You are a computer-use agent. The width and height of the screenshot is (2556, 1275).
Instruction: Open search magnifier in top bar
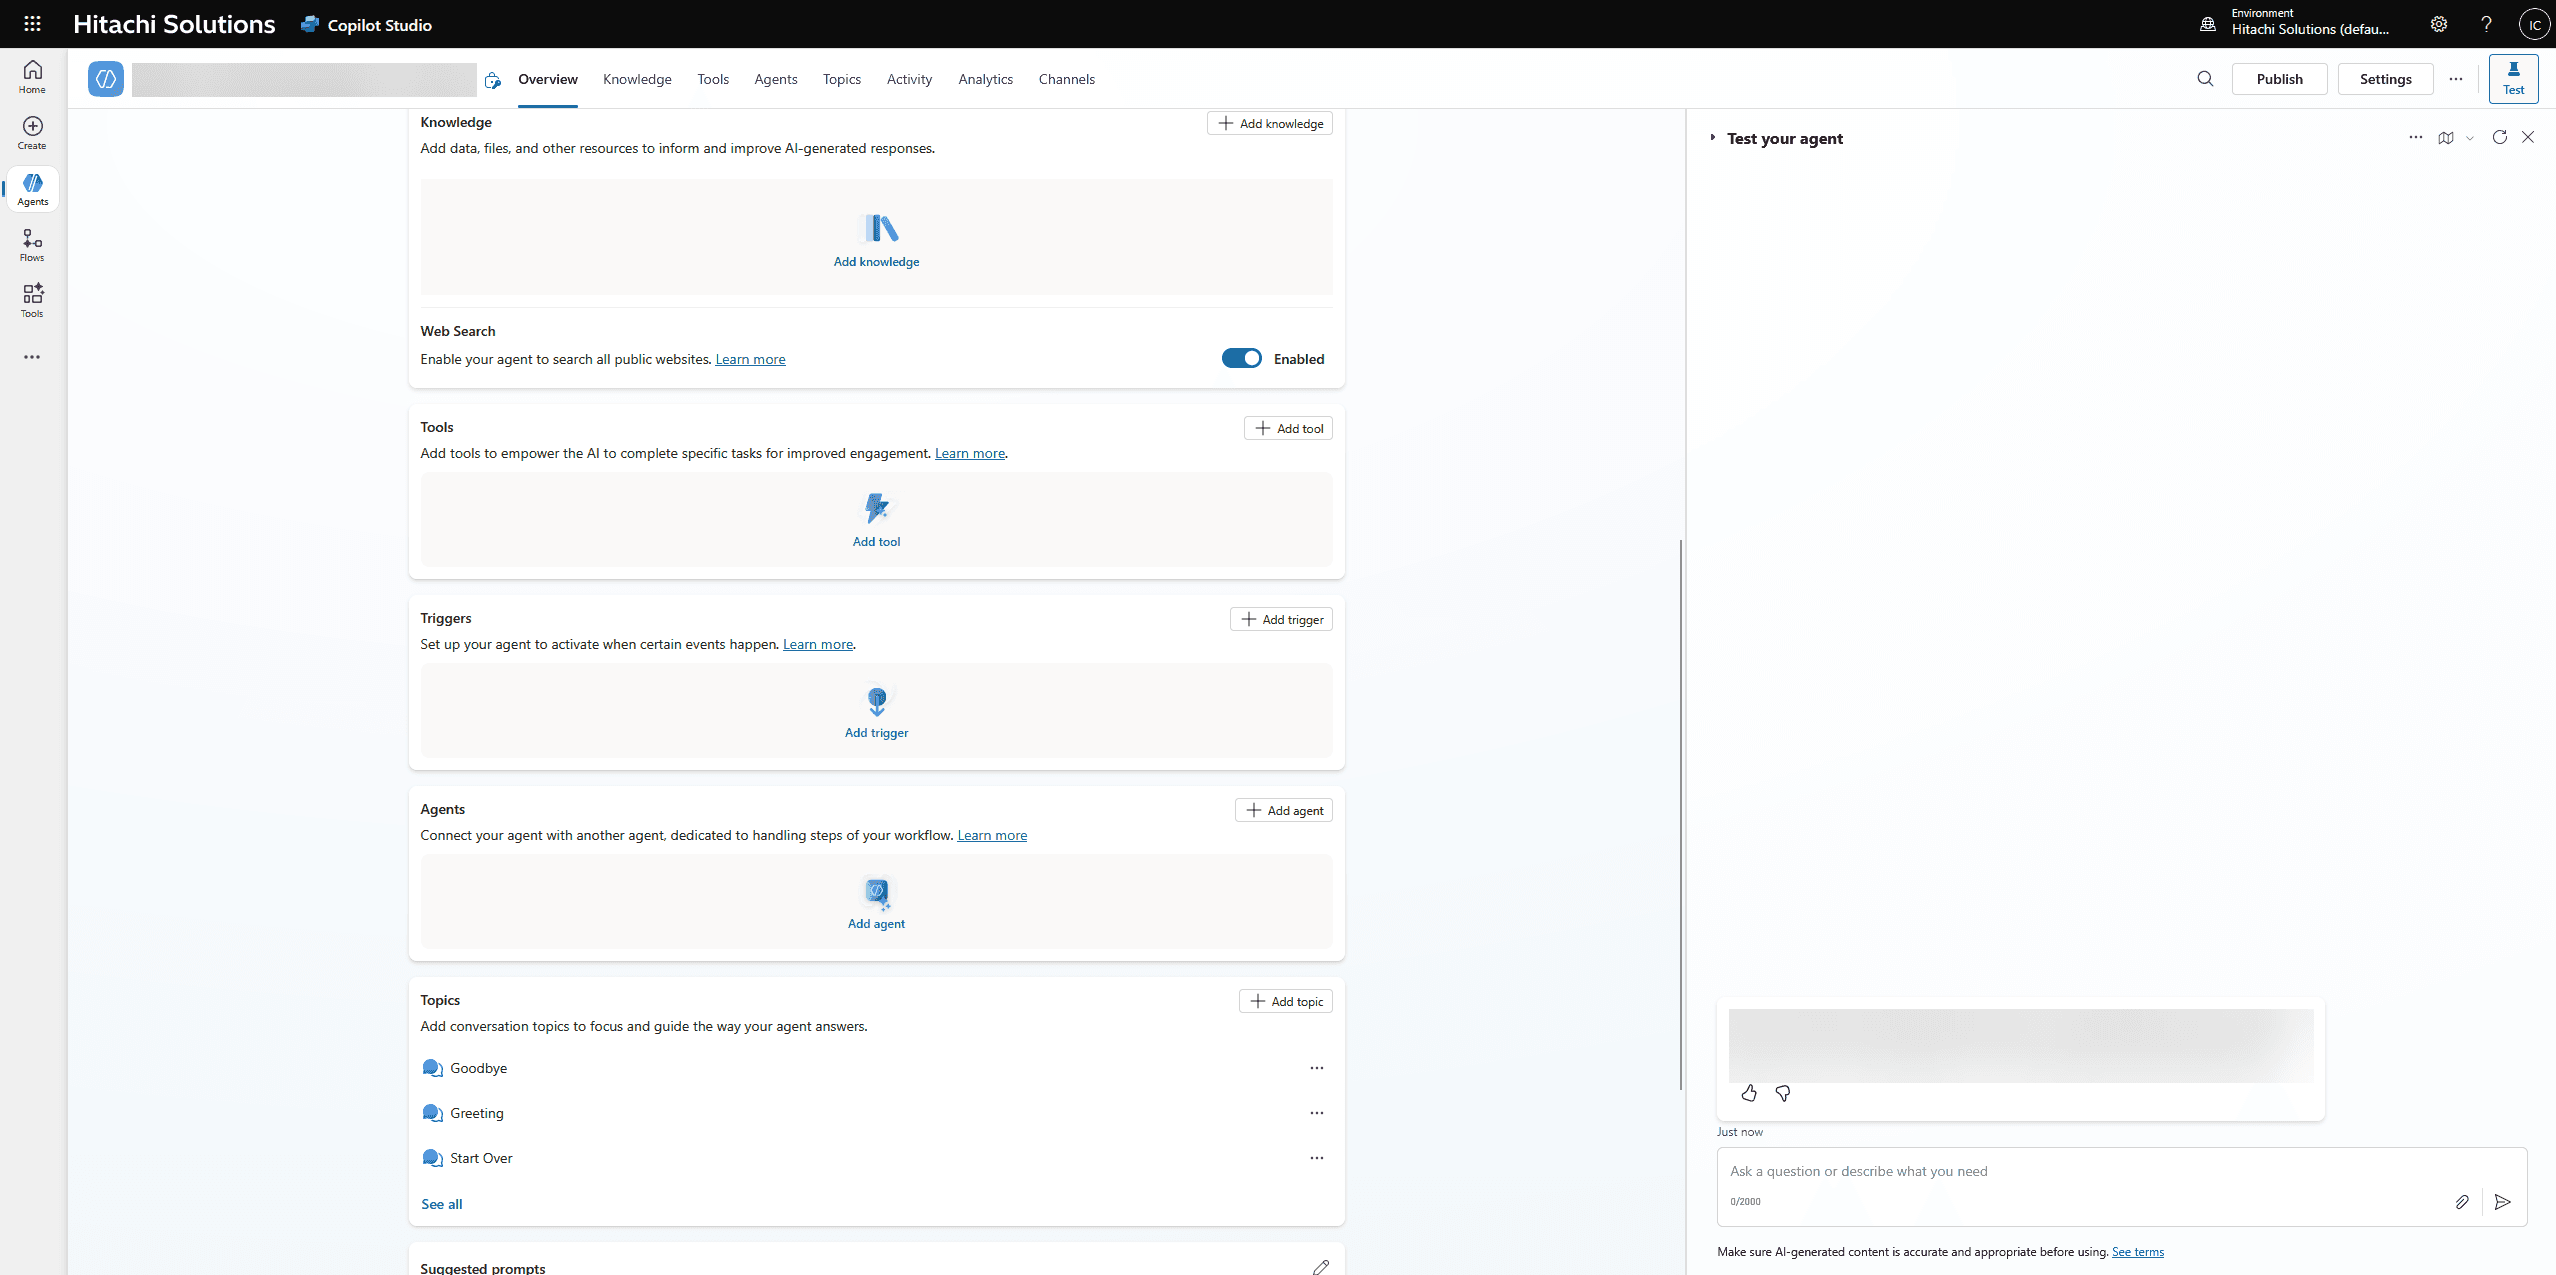coord(2205,79)
